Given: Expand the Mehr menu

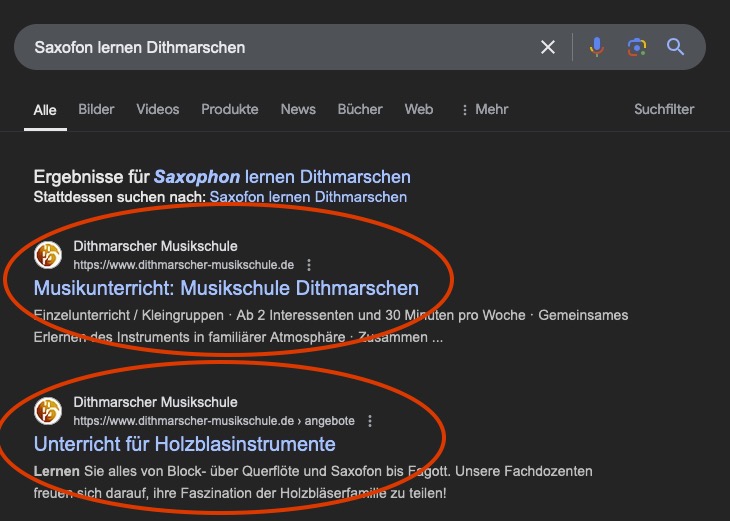Looking at the screenshot, I should 485,109.
